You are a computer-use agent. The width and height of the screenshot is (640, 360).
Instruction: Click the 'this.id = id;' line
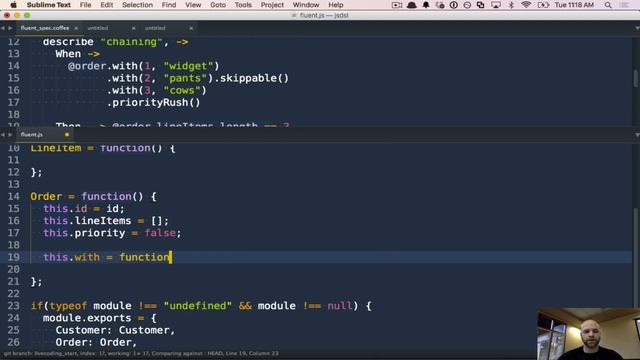pos(84,209)
